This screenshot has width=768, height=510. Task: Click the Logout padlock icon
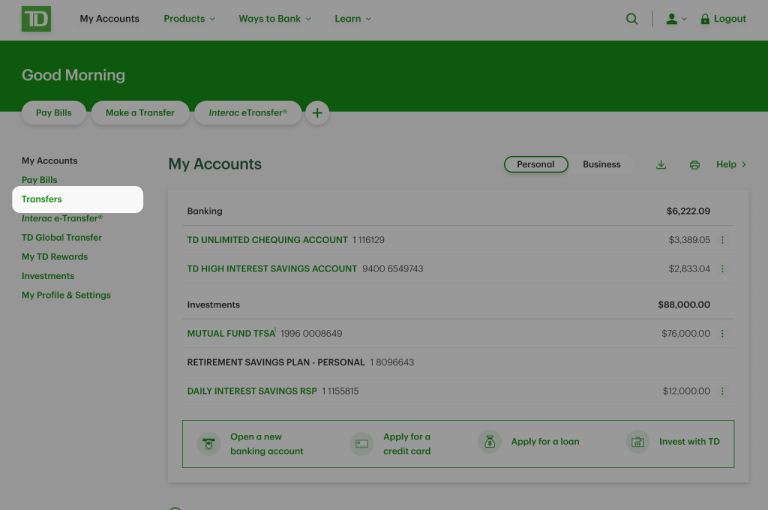705,19
